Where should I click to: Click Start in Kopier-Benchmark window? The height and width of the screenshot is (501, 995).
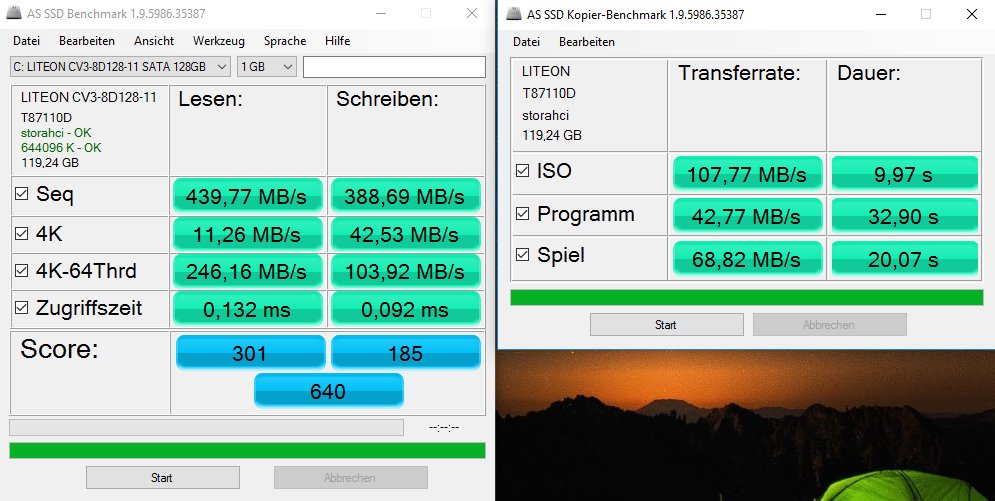(x=666, y=325)
